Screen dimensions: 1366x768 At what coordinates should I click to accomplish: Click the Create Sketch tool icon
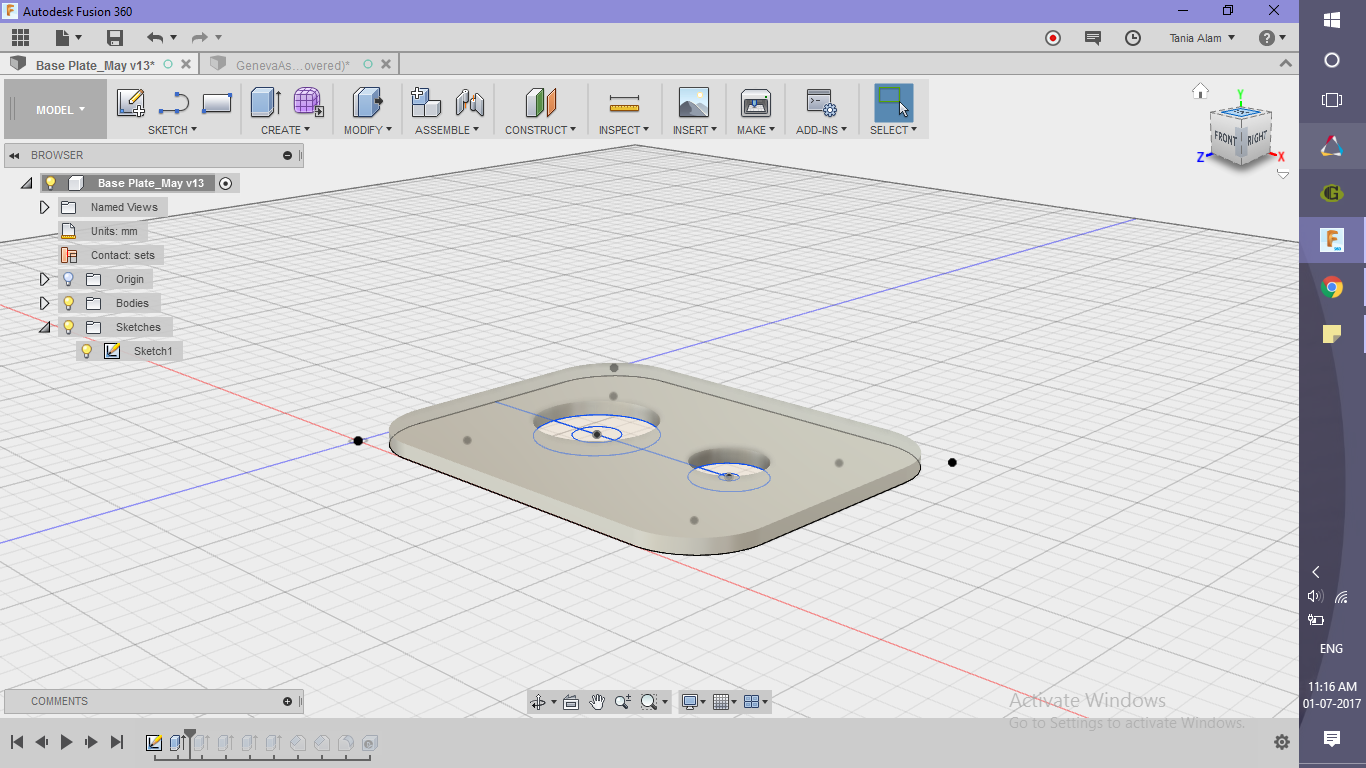[131, 103]
